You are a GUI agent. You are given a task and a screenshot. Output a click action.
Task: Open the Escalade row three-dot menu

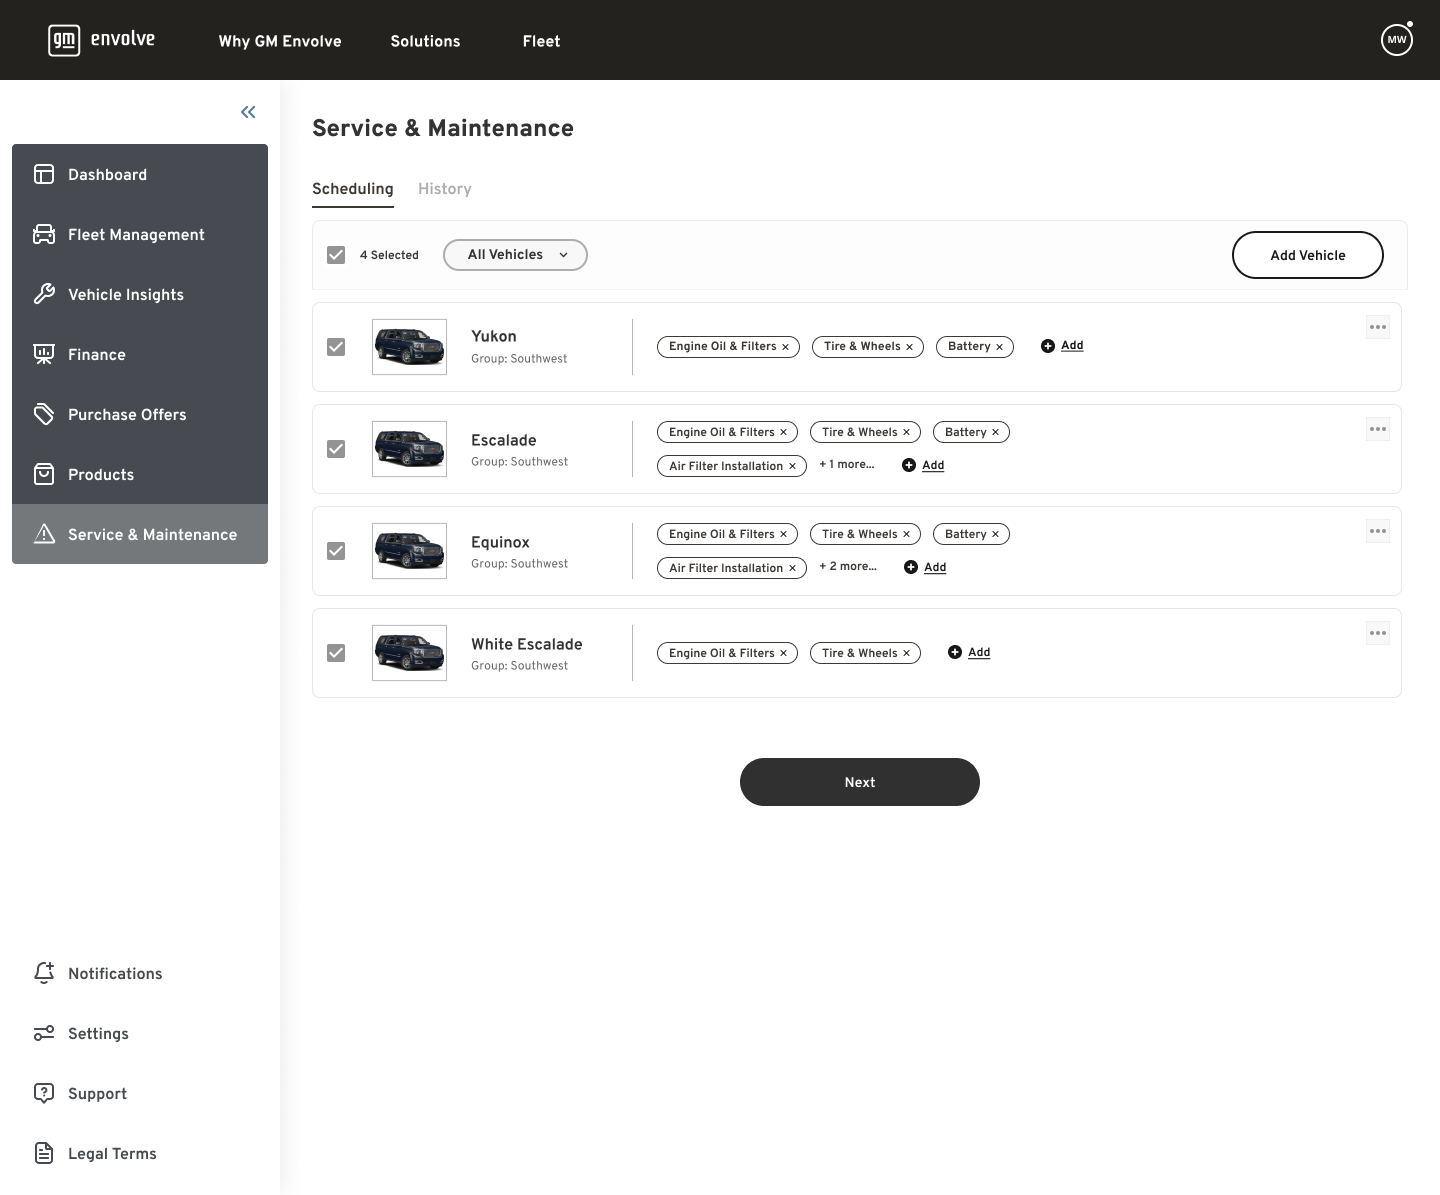coord(1378,429)
